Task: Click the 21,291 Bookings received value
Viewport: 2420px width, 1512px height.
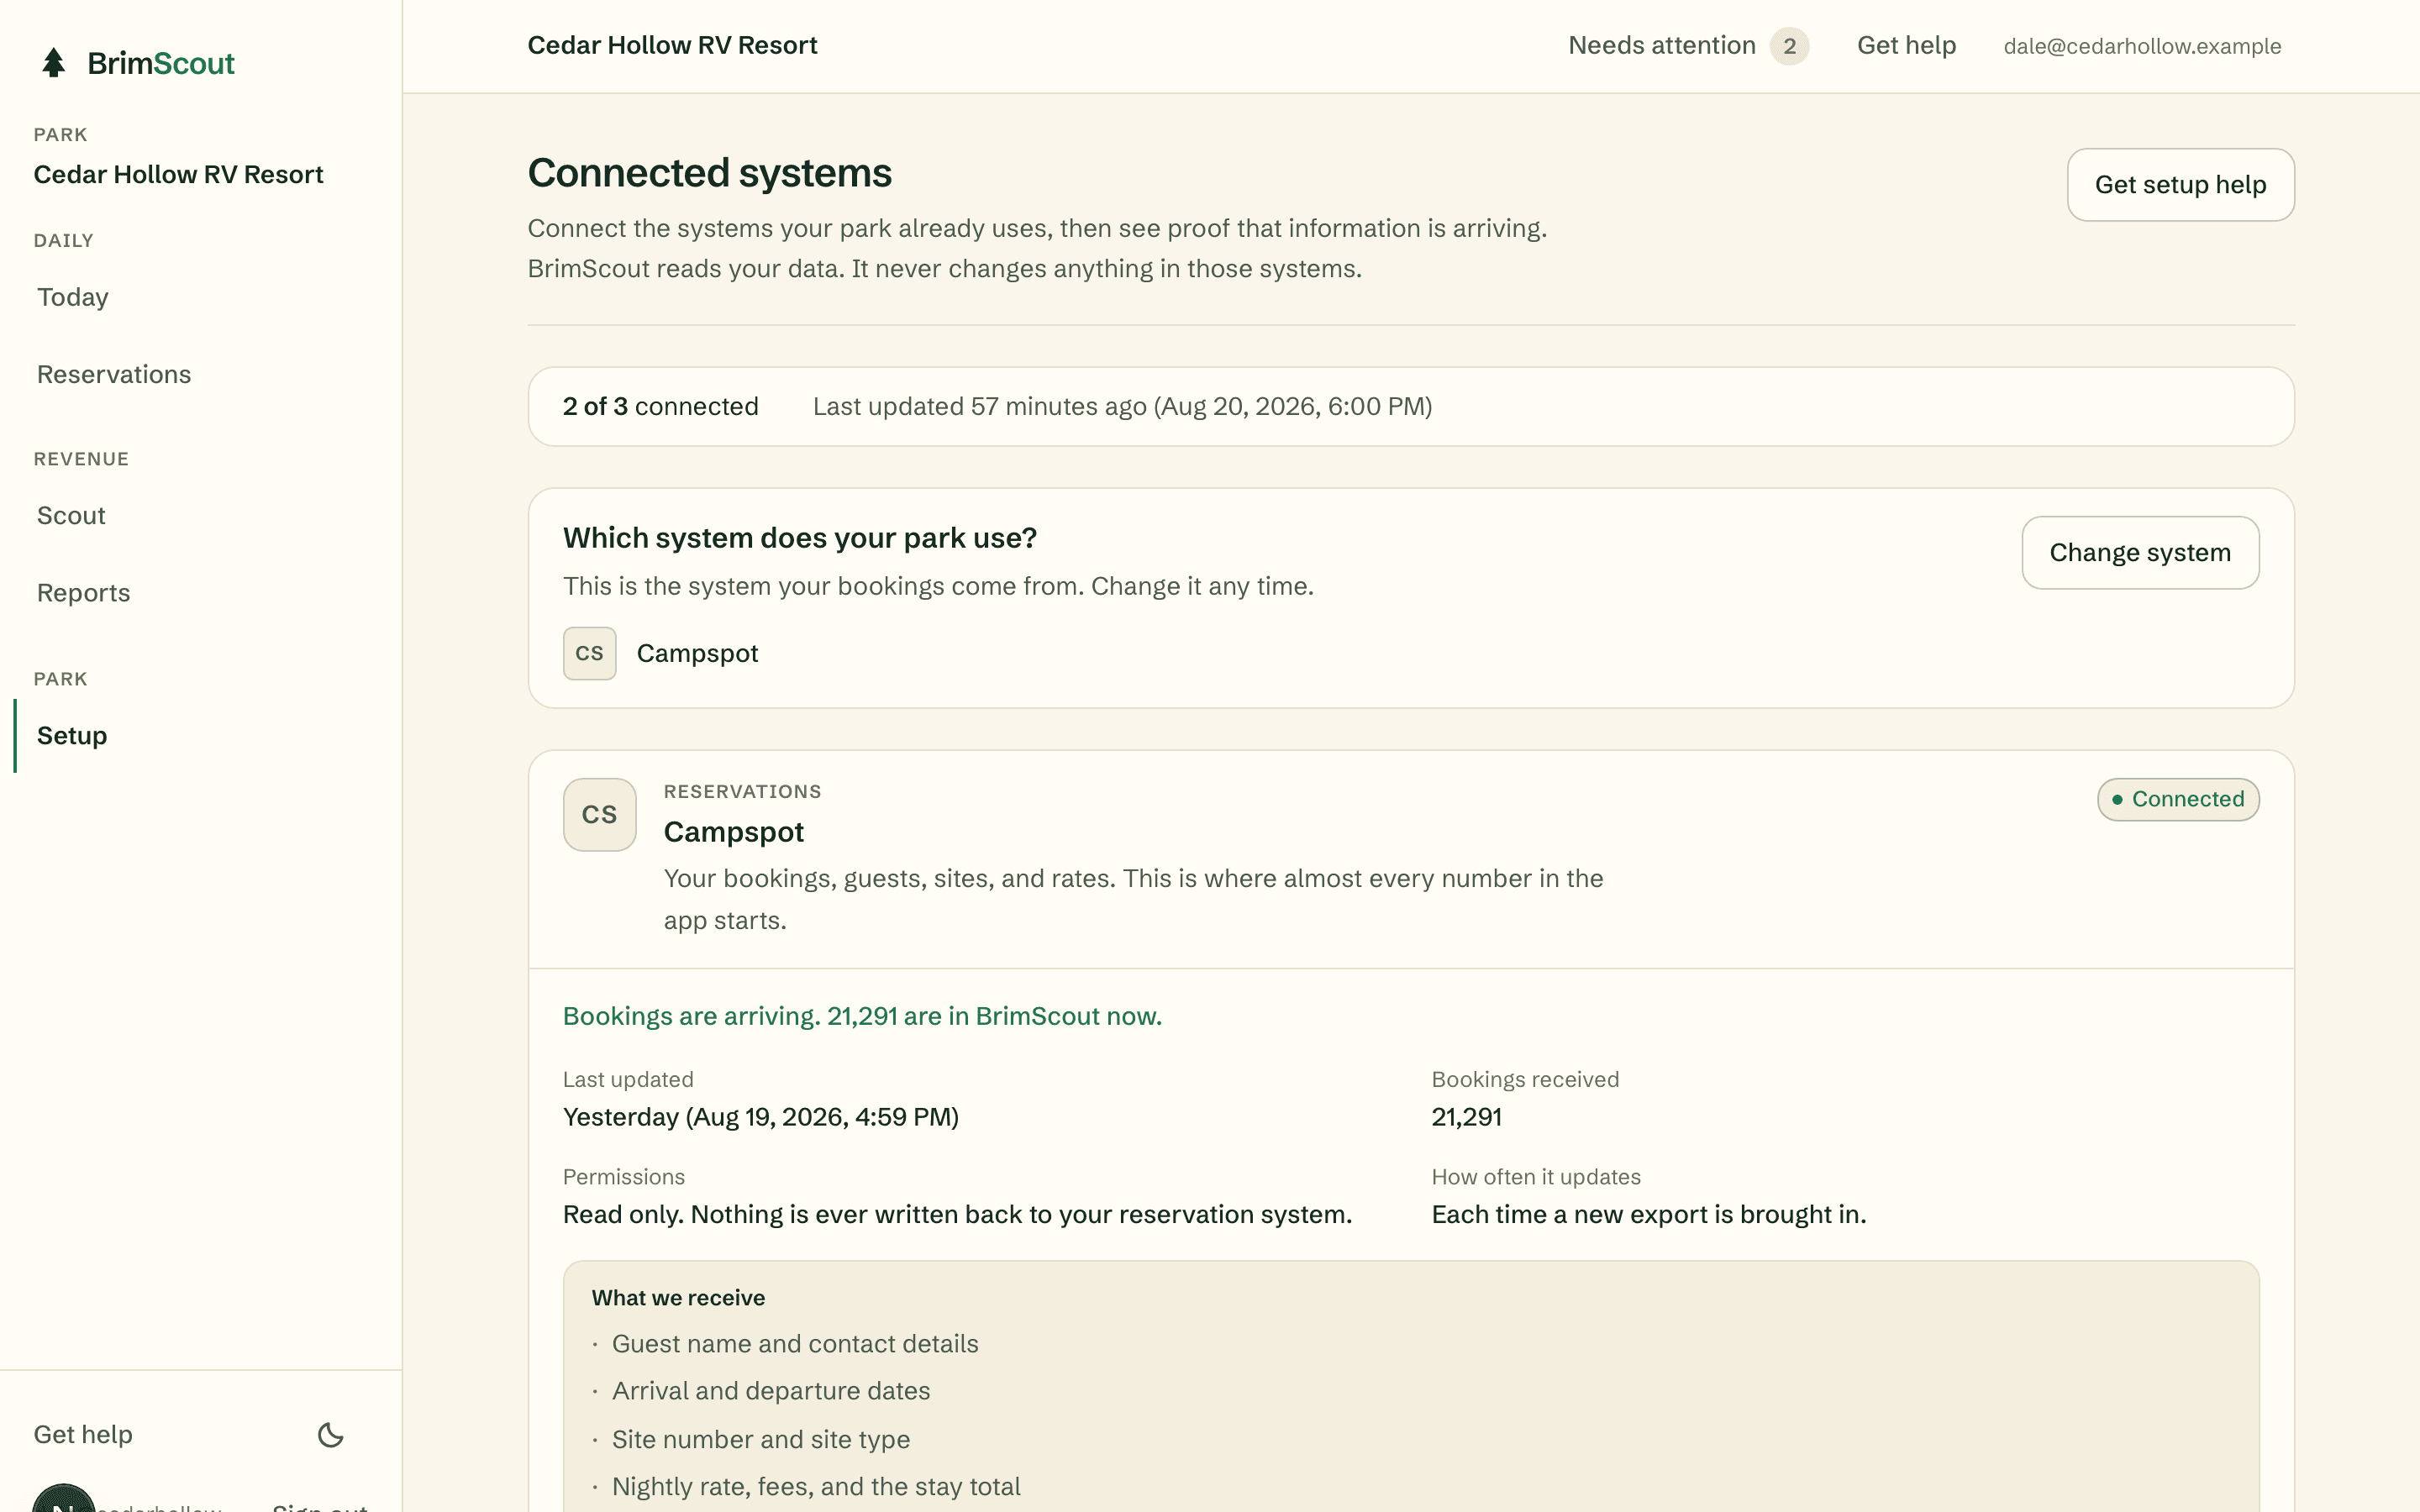Action: (x=1466, y=1117)
